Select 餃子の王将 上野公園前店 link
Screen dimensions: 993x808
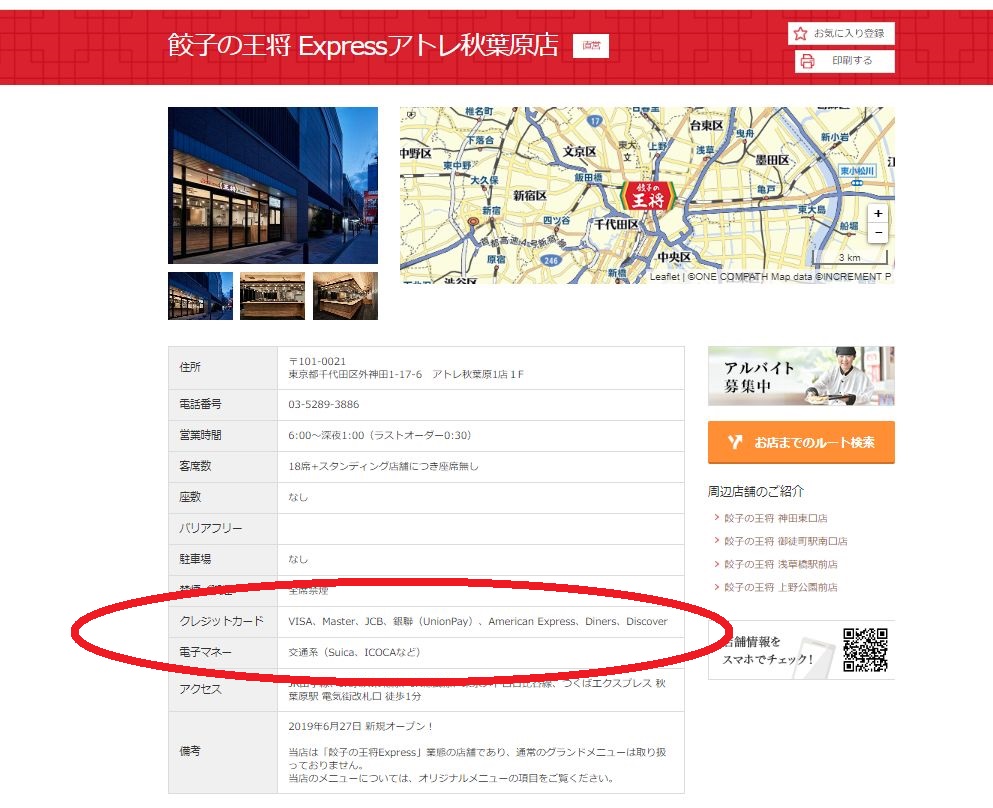(x=781, y=587)
